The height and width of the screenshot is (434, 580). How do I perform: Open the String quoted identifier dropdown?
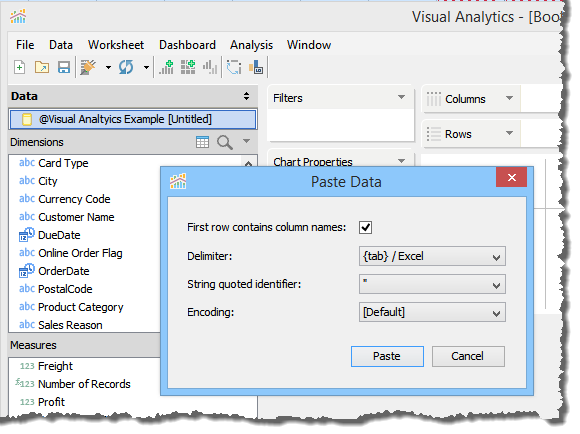click(432, 284)
